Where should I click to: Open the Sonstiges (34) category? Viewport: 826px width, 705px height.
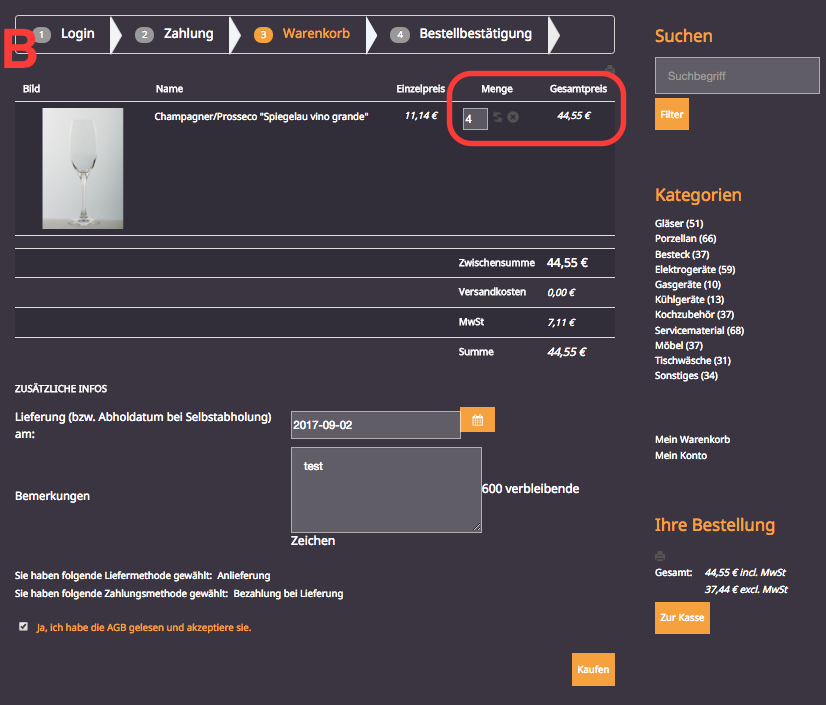point(686,376)
